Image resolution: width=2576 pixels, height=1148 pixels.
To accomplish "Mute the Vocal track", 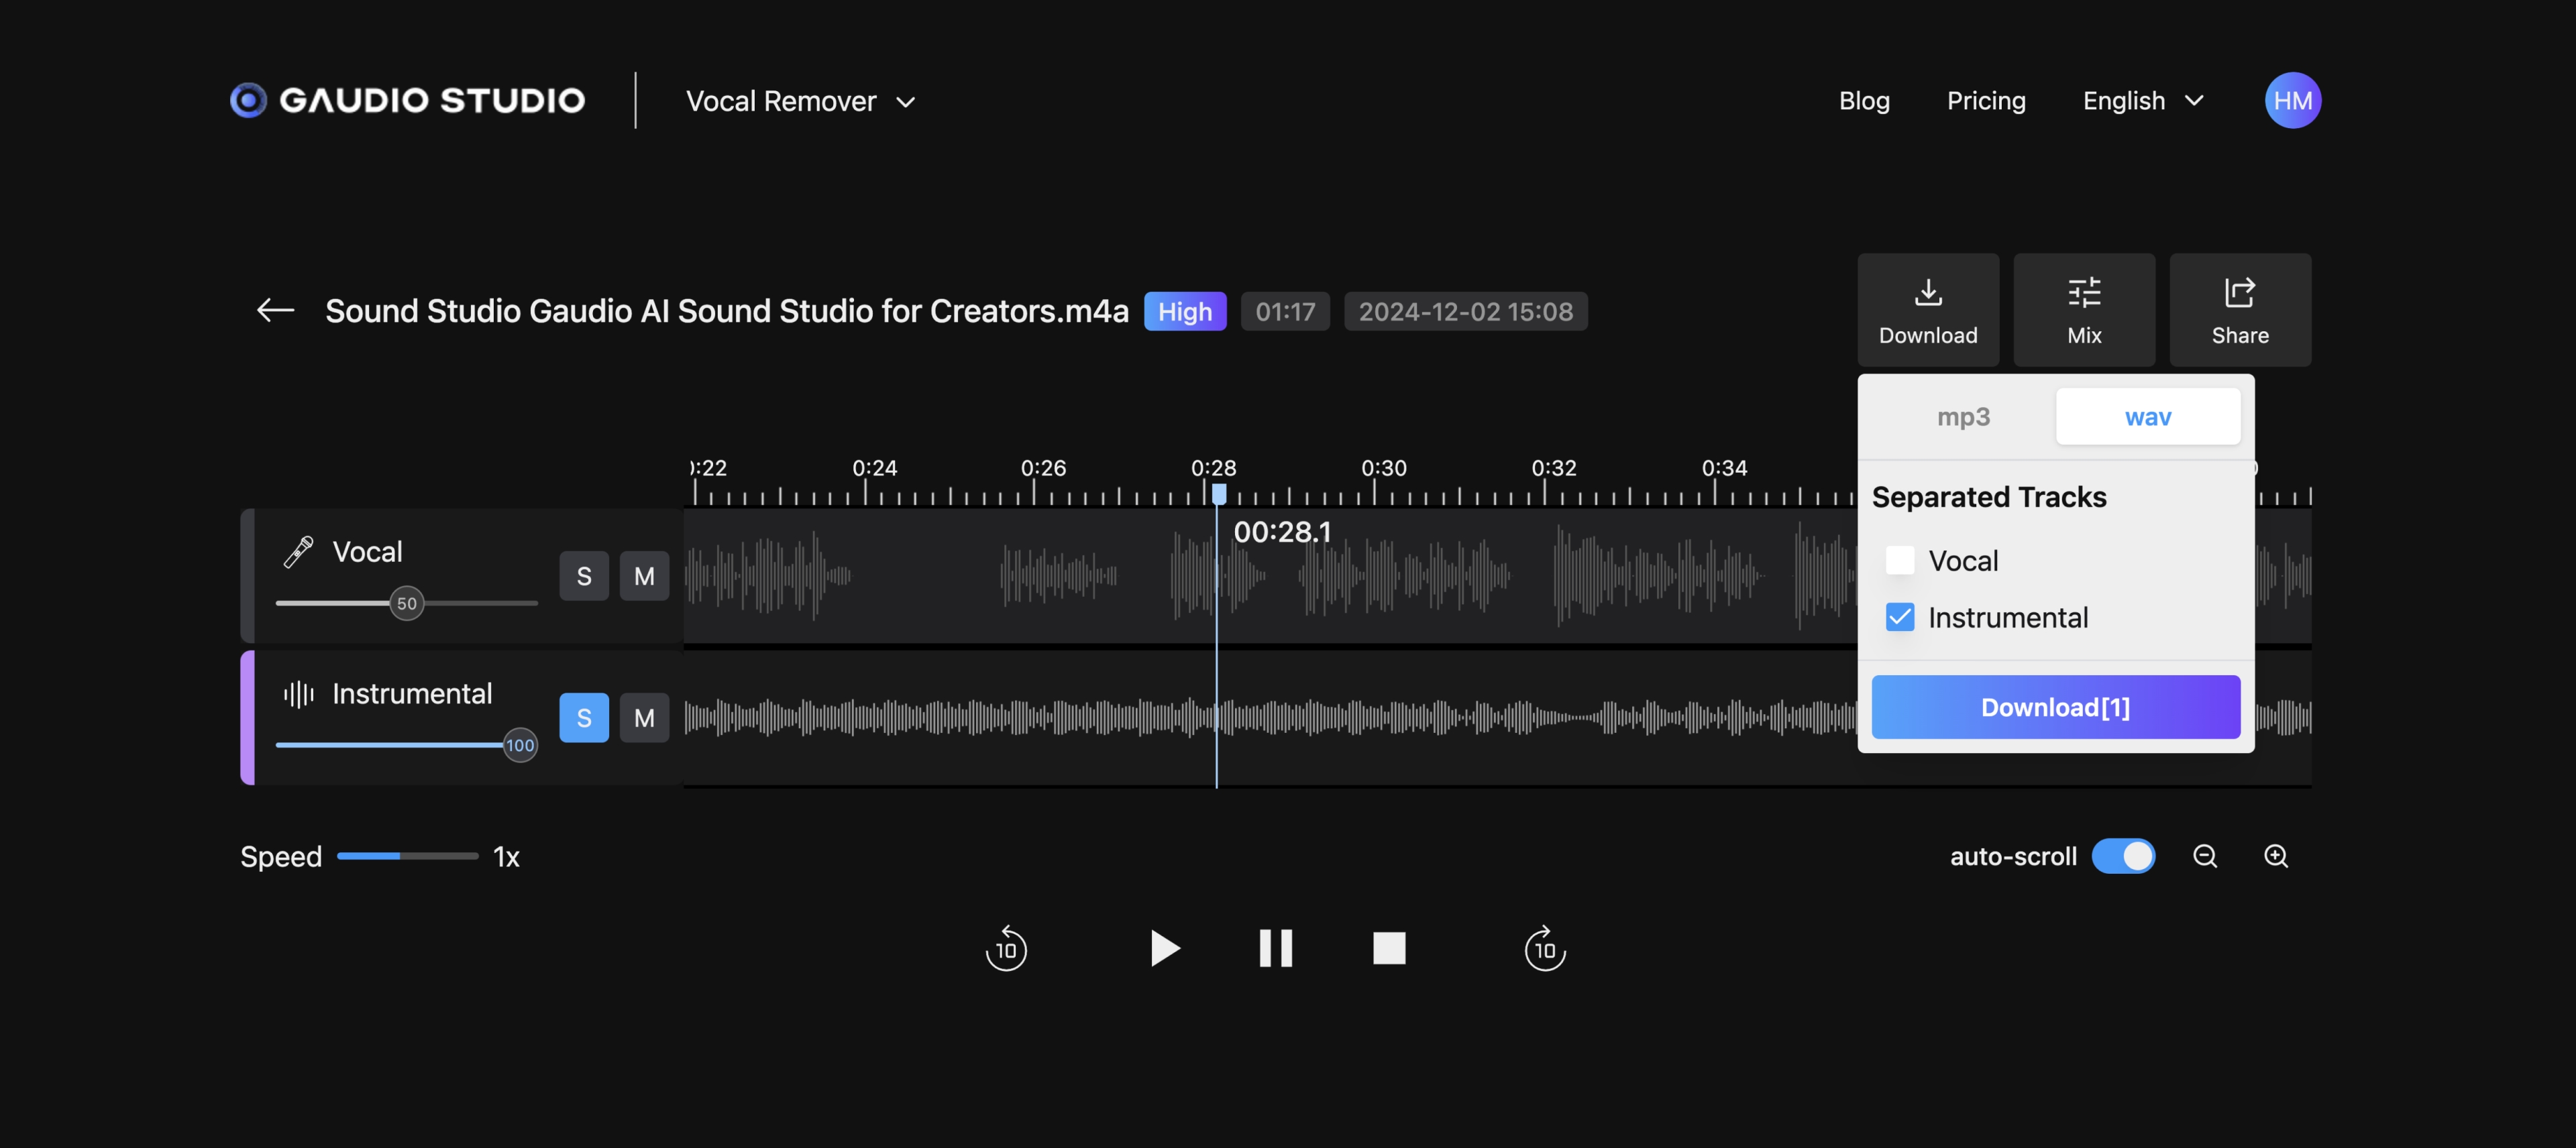I will [x=644, y=576].
